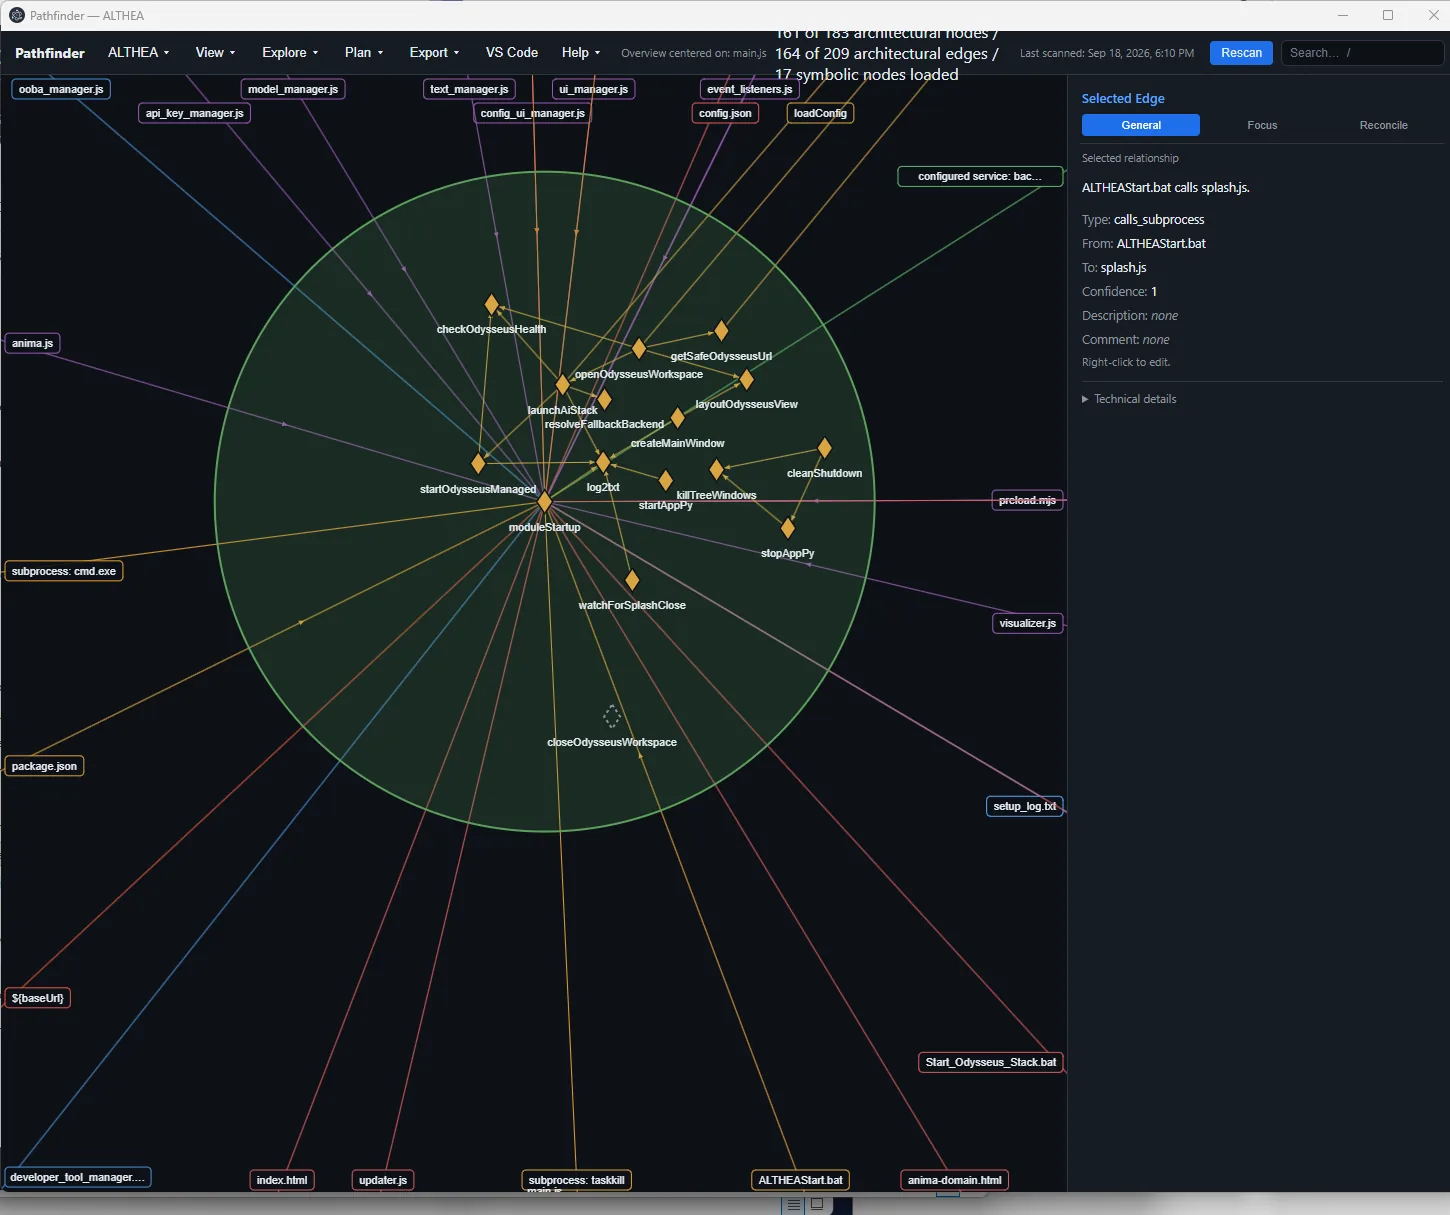Click the package.json file node
Screen dimensions: 1450x1215
[44, 766]
